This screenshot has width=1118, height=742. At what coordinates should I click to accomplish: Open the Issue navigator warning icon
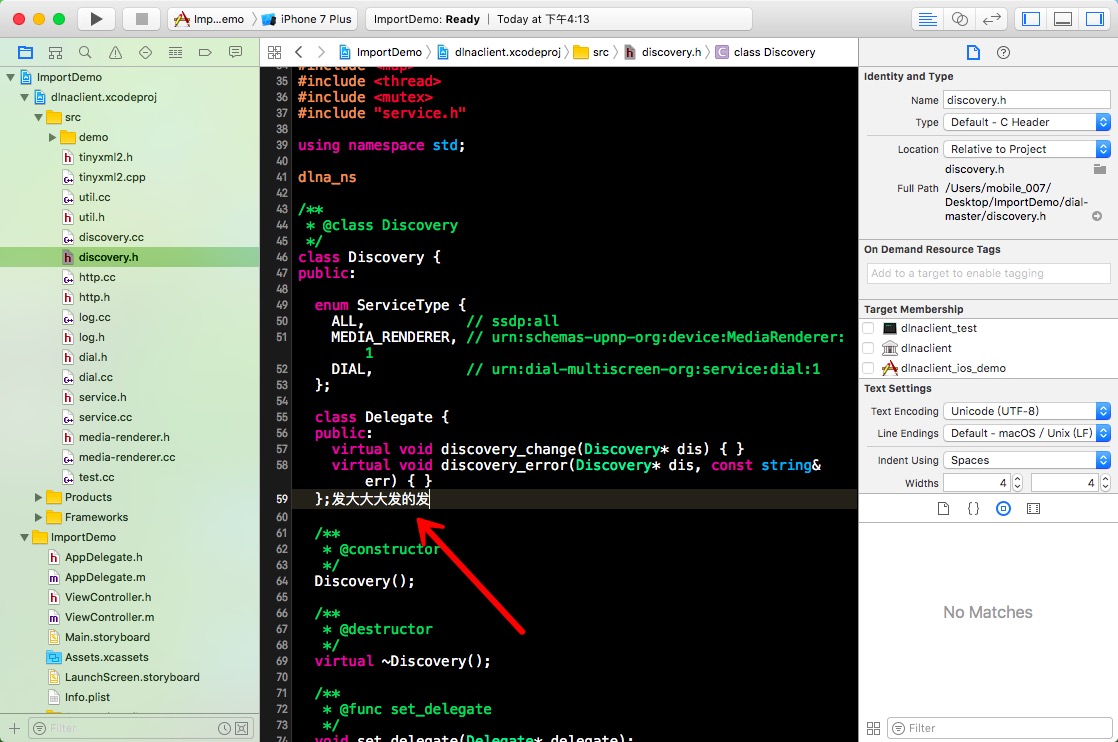(x=115, y=53)
